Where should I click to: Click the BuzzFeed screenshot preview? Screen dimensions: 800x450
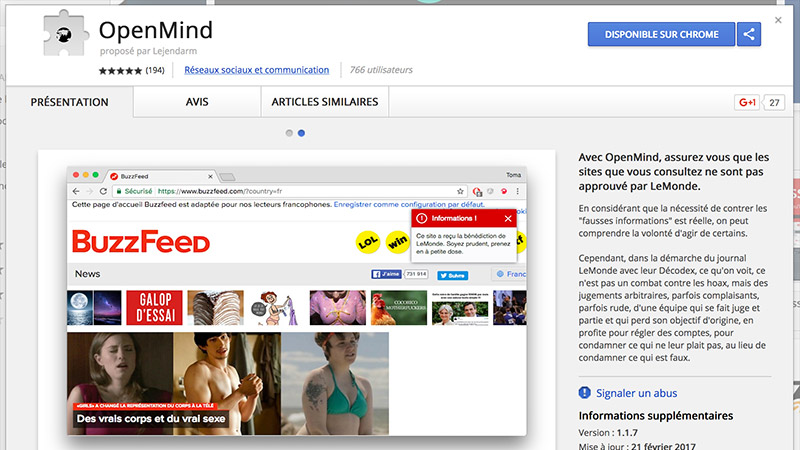[296, 301]
